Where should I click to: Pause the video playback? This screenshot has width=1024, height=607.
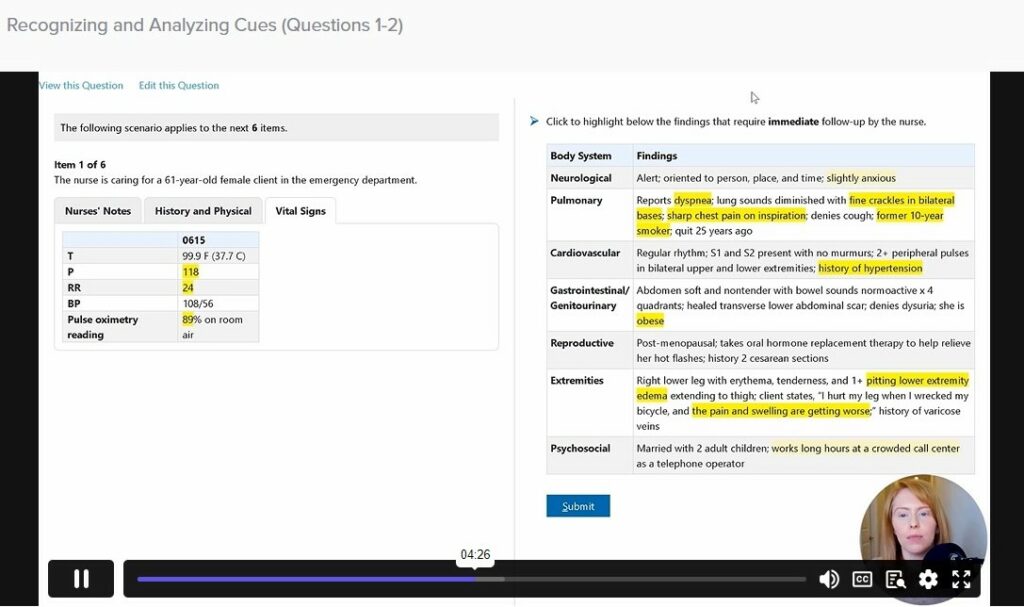pos(80,579)
